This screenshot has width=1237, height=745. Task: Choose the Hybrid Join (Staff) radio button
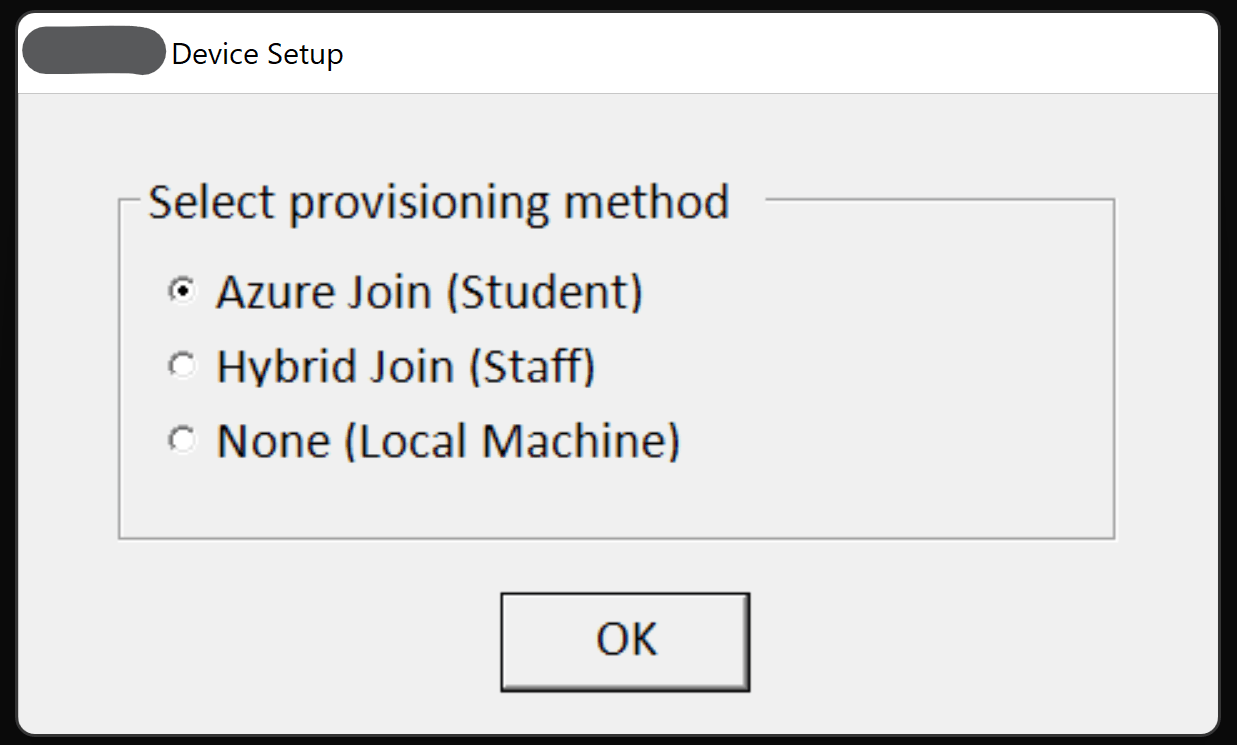[x=181, y=366]
